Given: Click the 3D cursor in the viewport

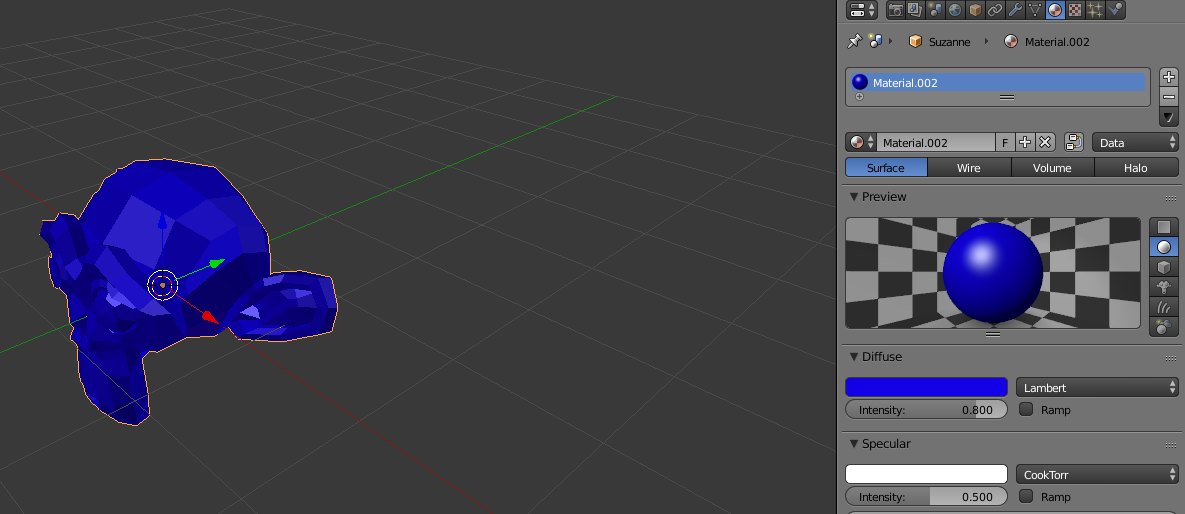Looking at the screenshot, I should click(162, 285).
